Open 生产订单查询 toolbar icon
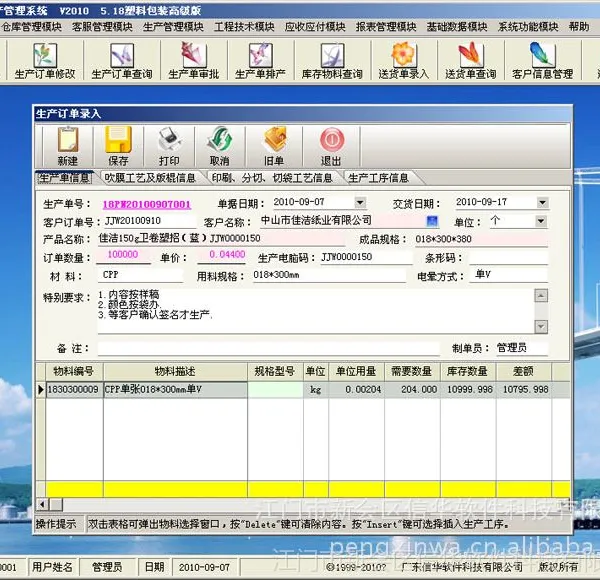Viewport: 600px width, 580px height. pos(122,60)
